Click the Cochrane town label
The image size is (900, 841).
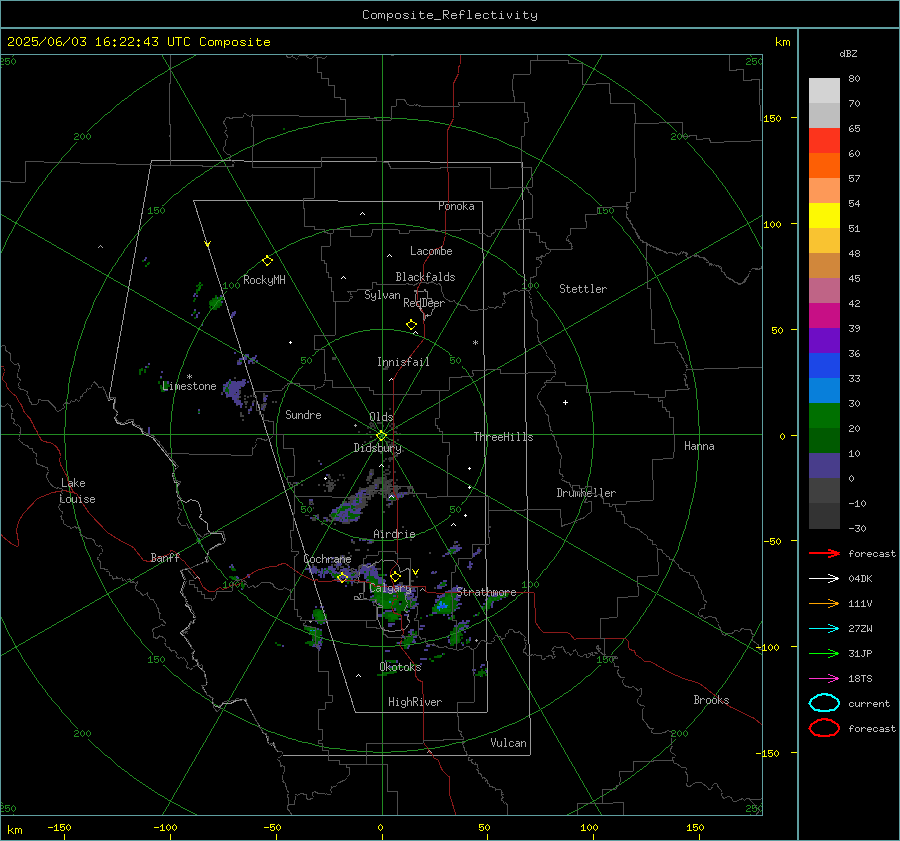[x=327, y=559]
